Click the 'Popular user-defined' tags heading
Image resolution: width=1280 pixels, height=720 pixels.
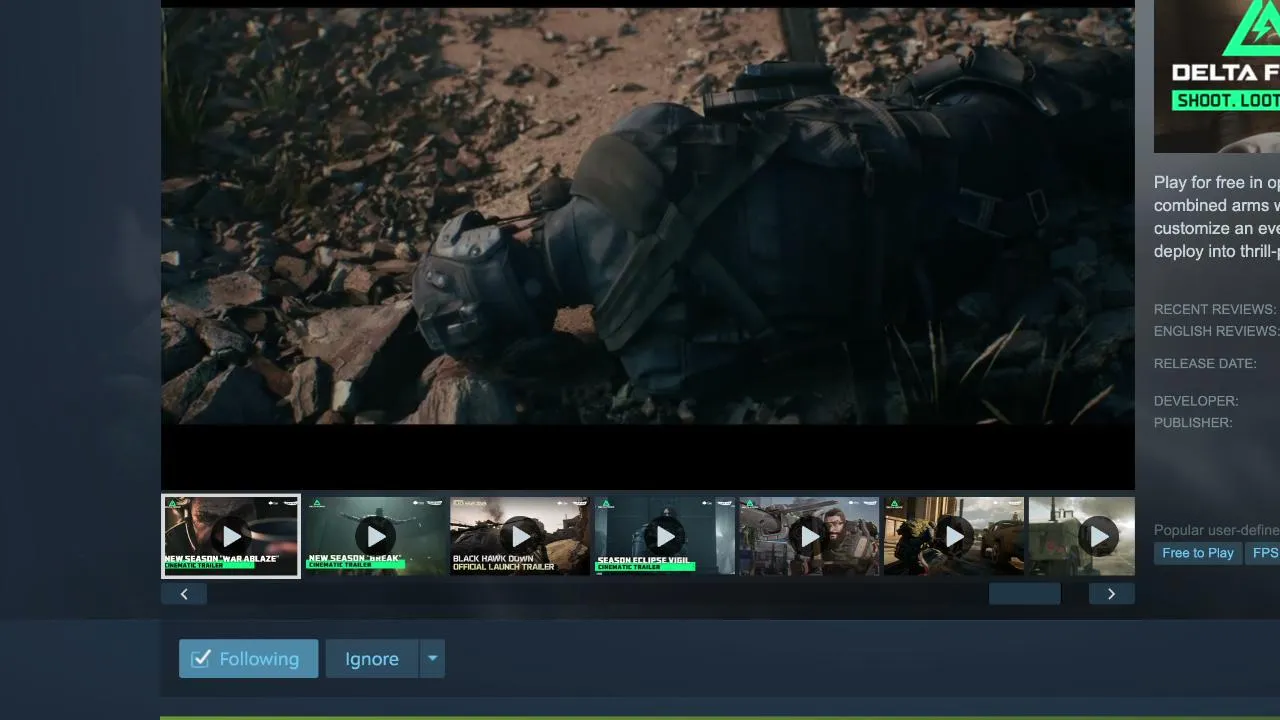pos(1217,530)
